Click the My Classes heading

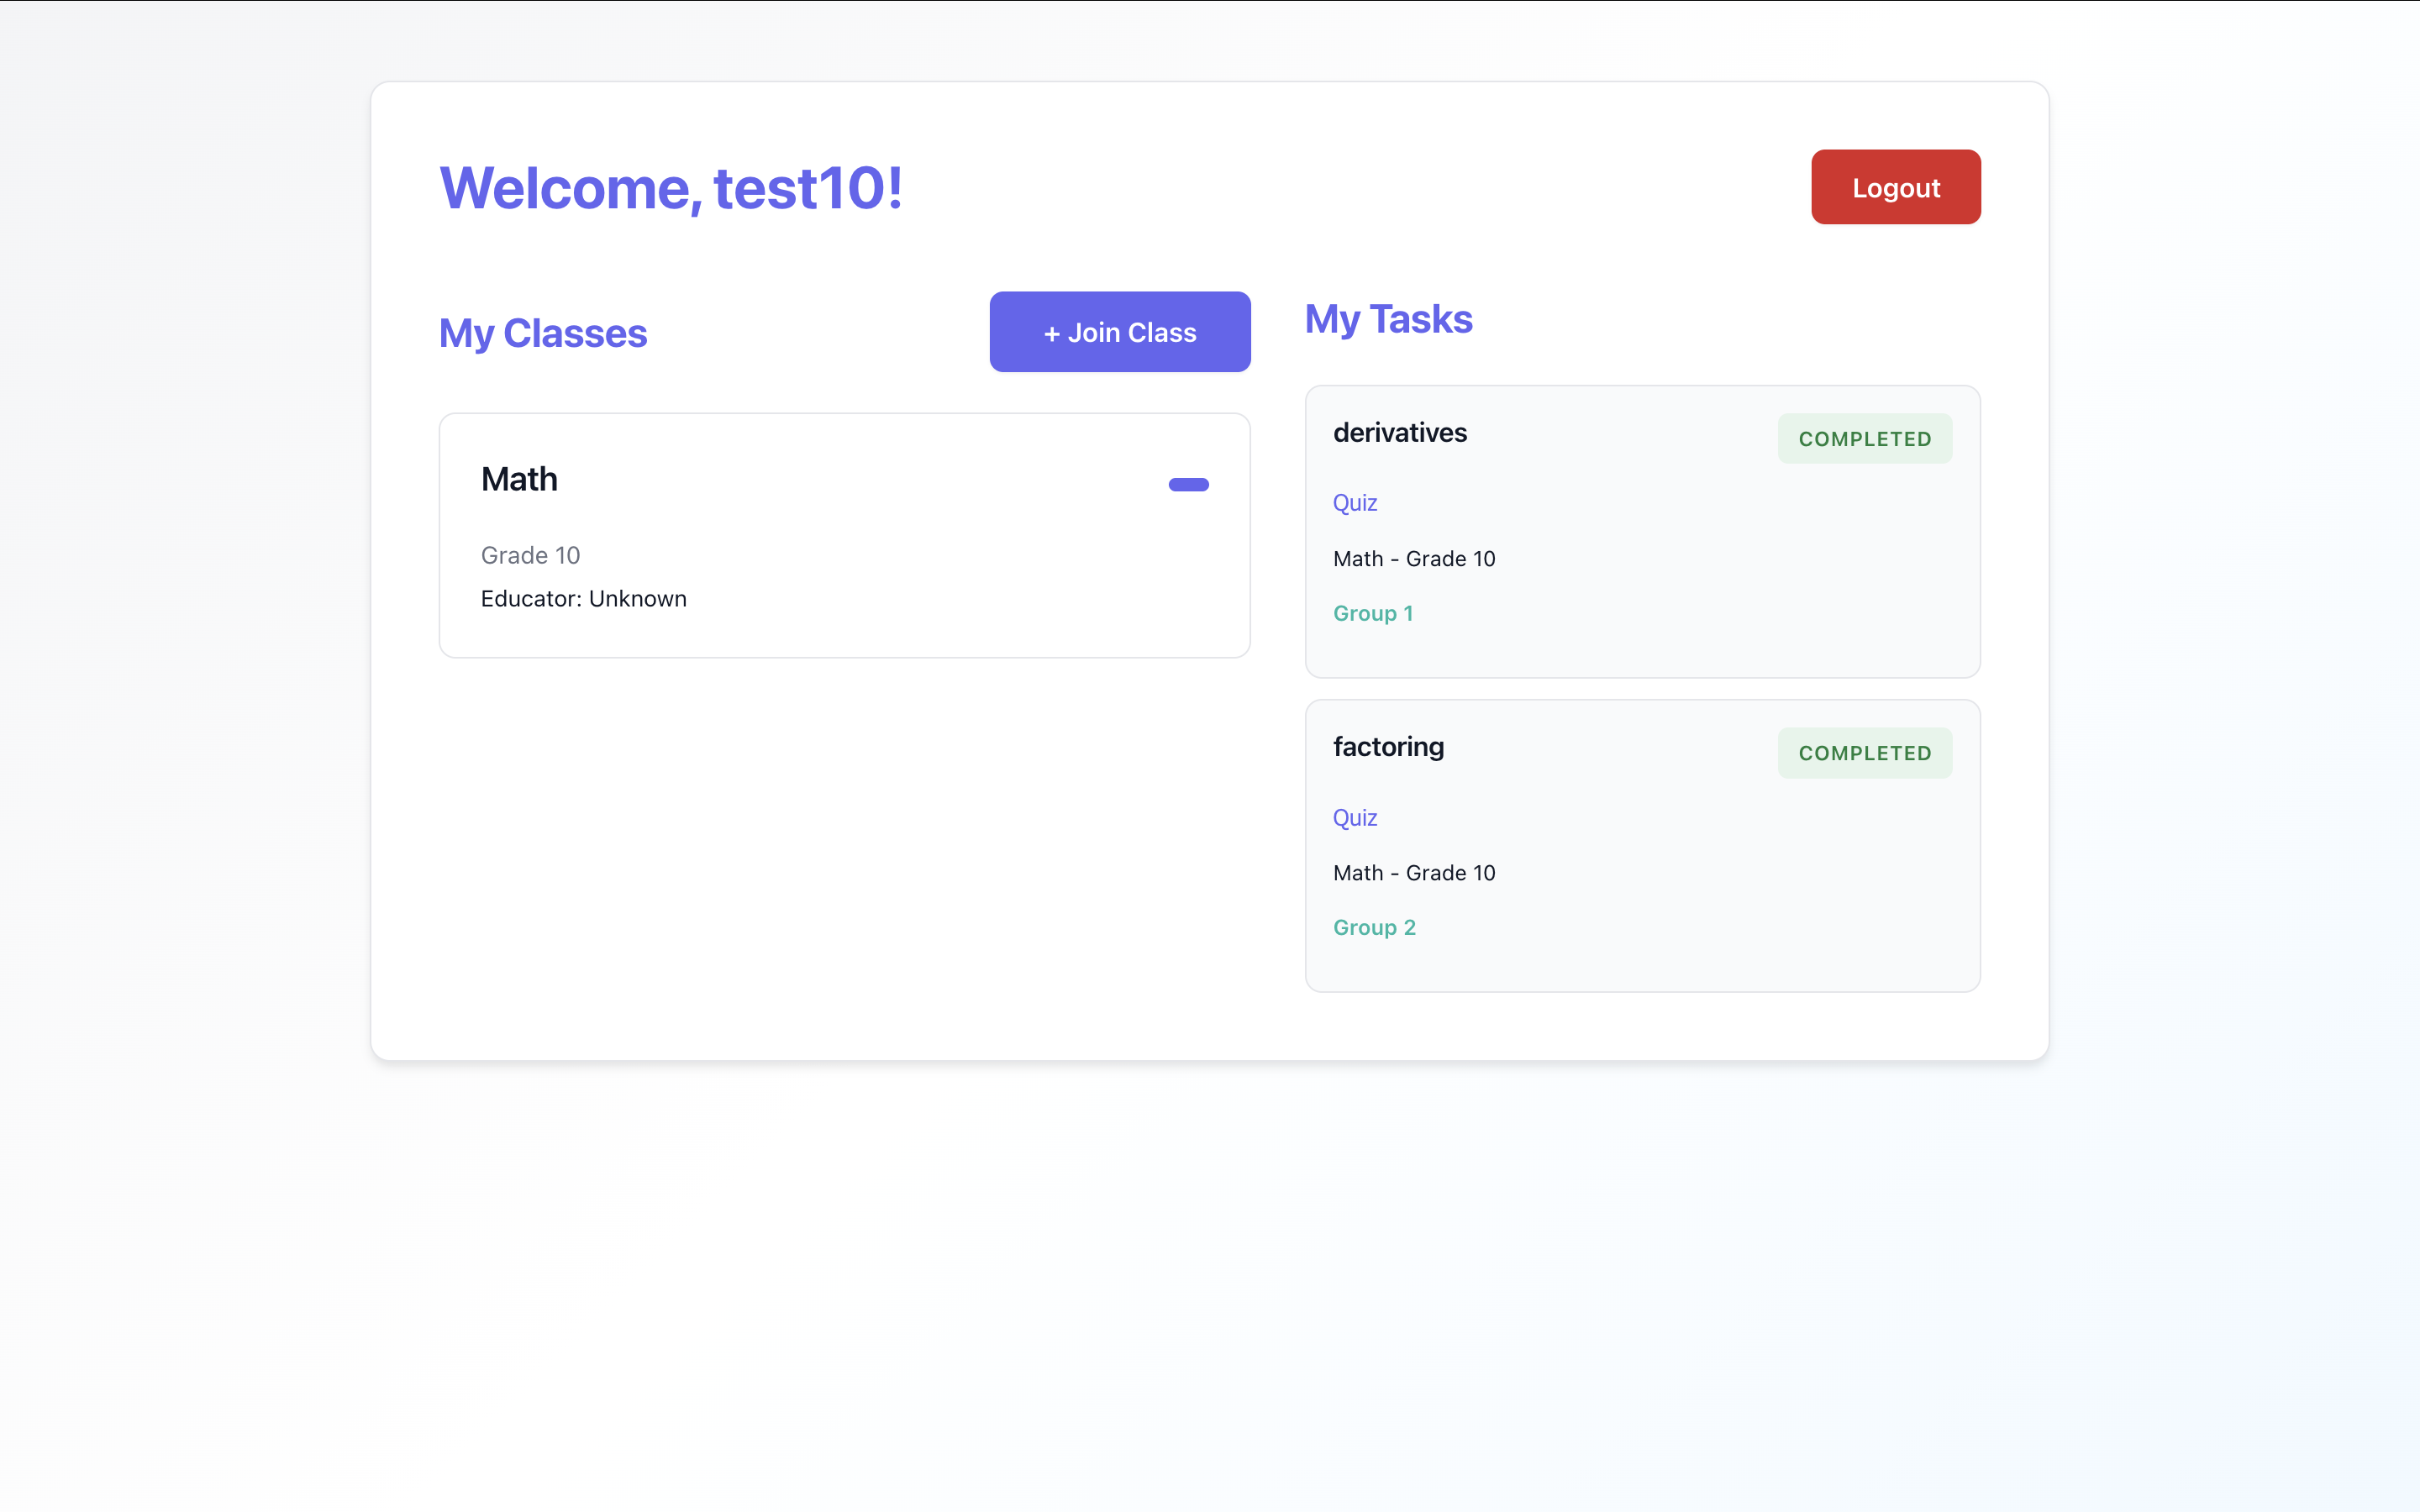click(x=543, y=333)
